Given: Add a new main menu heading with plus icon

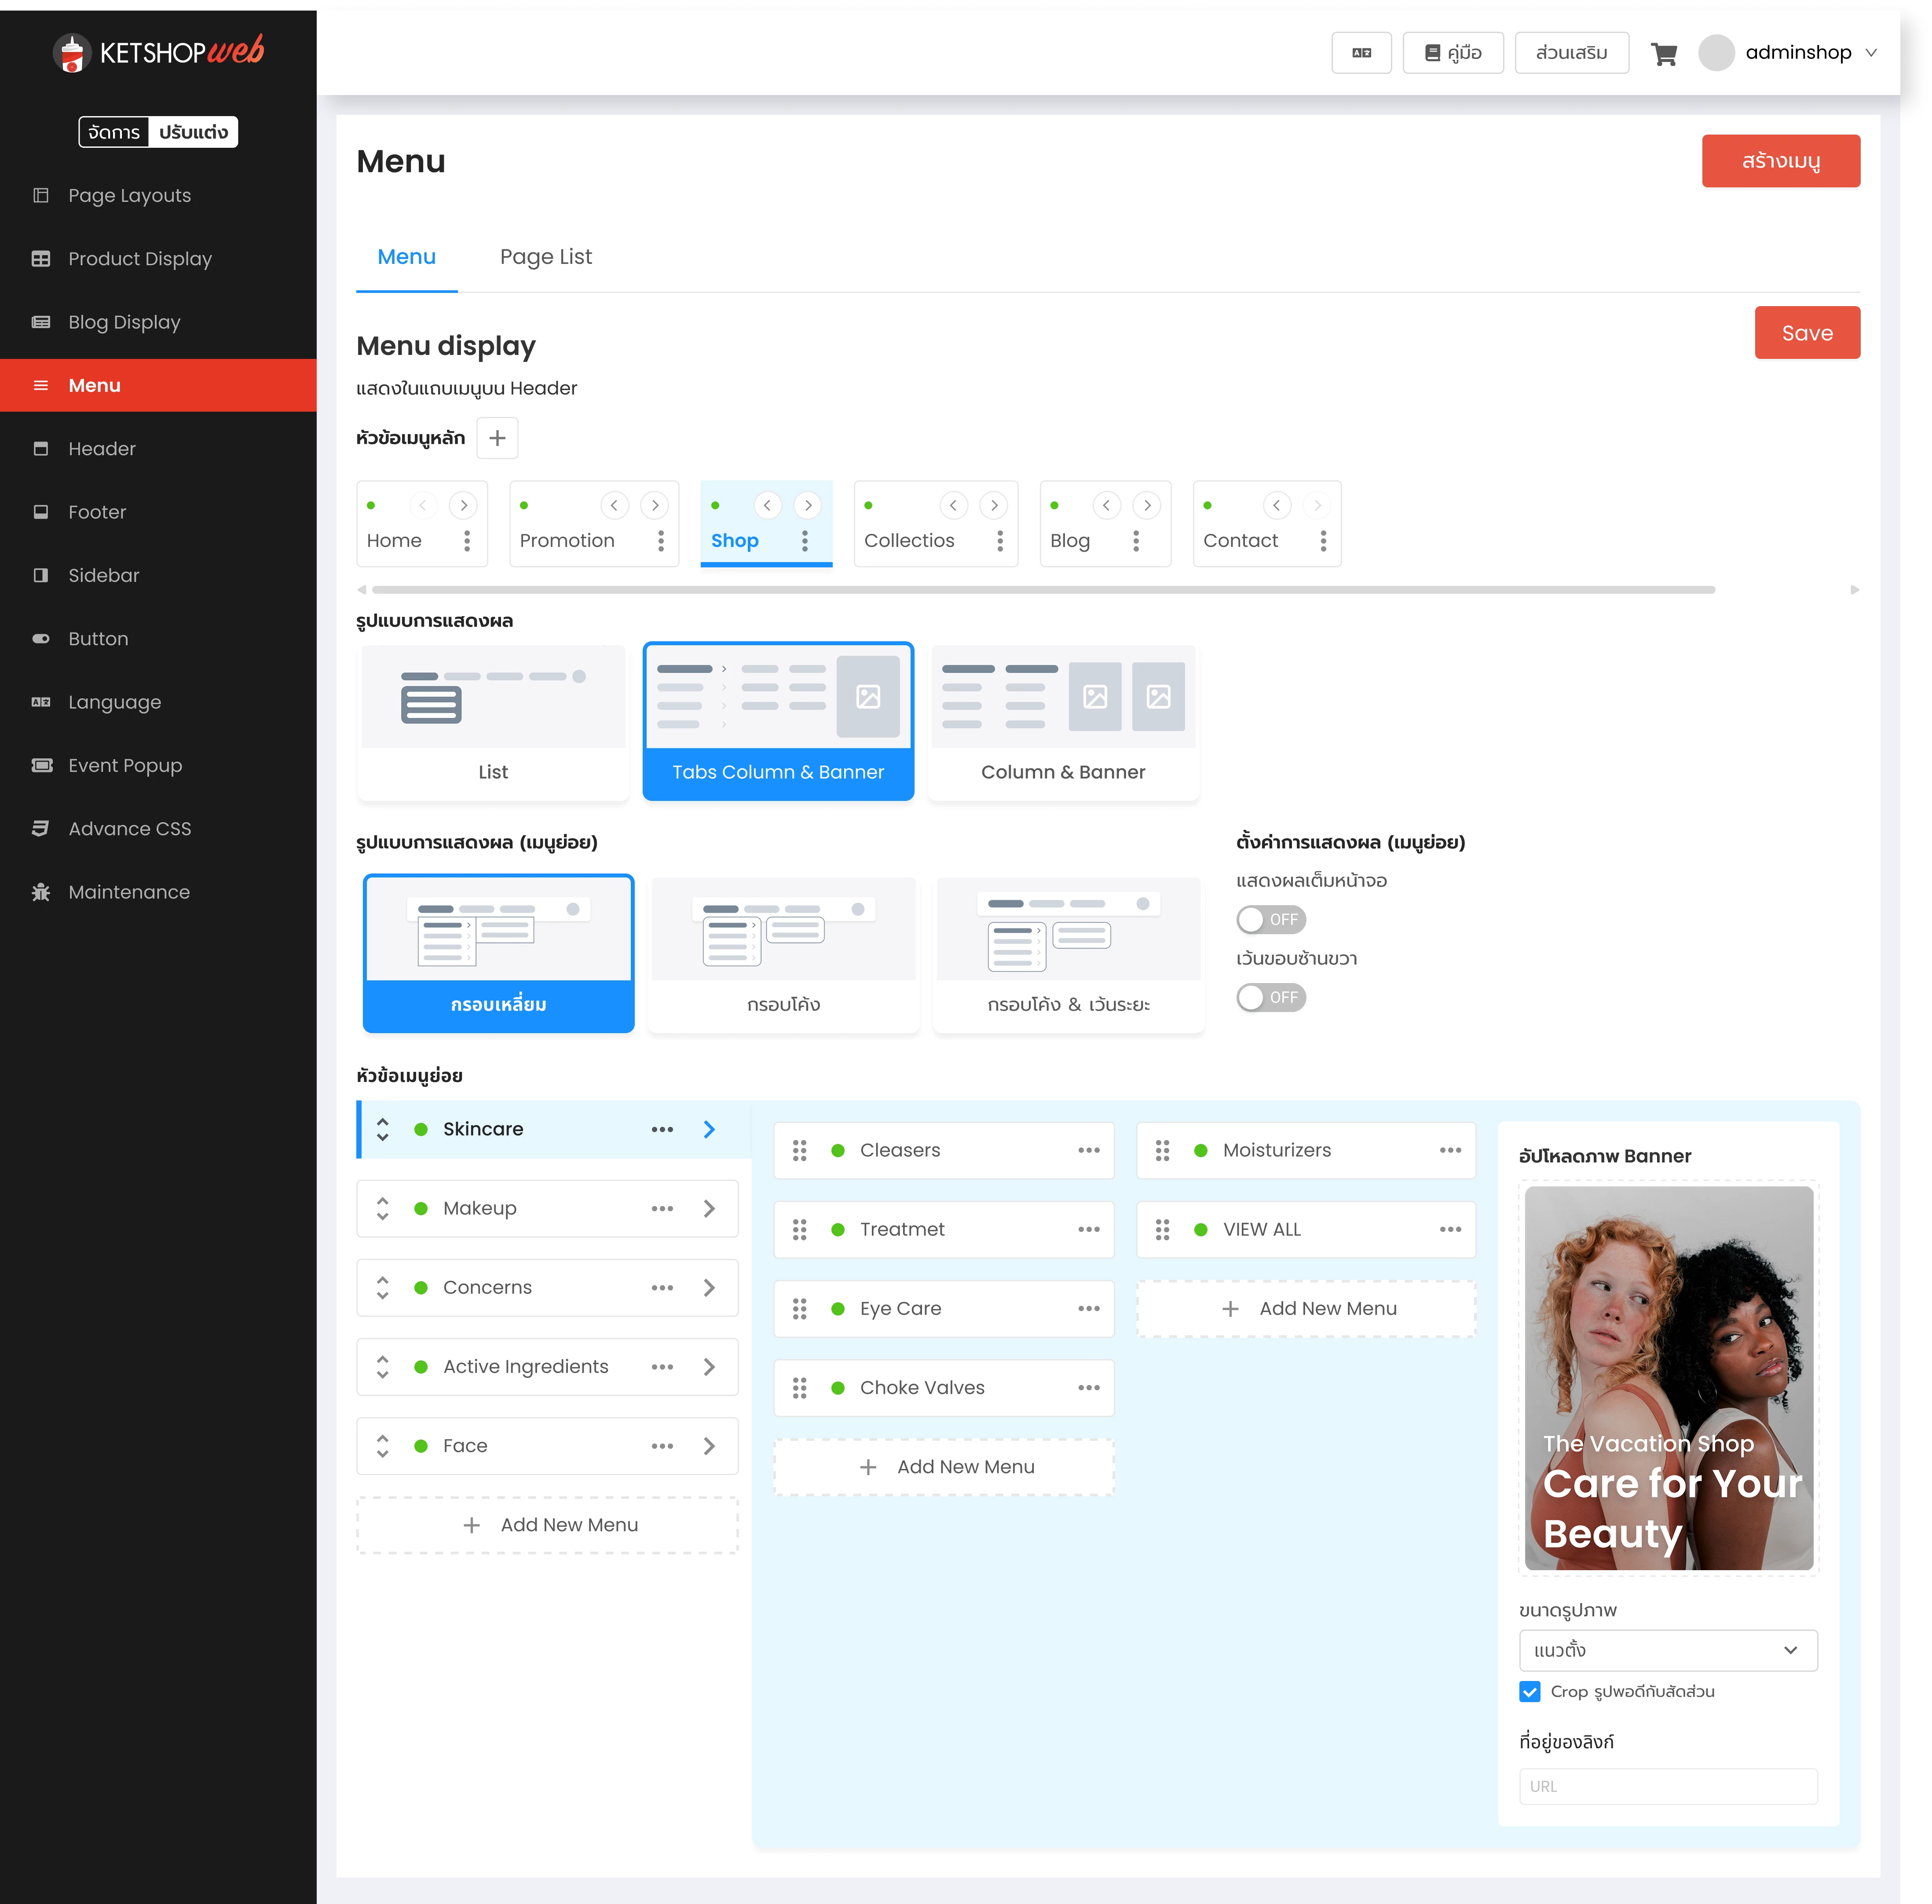Looking at the screenshot, I should [x=497, y=438].
